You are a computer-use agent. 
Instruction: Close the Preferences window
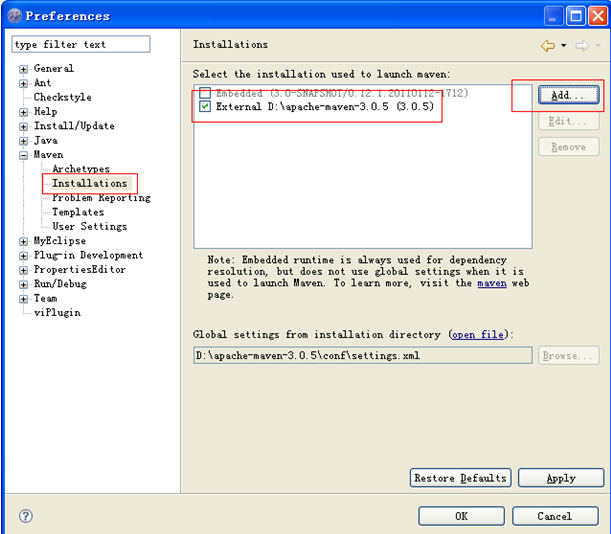tap(598, 16)
